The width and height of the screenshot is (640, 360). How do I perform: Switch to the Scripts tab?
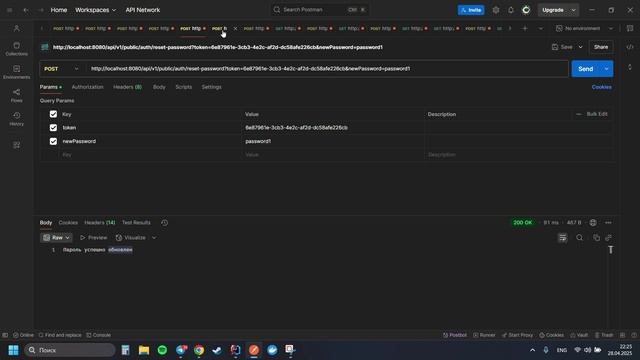[183, 87]
